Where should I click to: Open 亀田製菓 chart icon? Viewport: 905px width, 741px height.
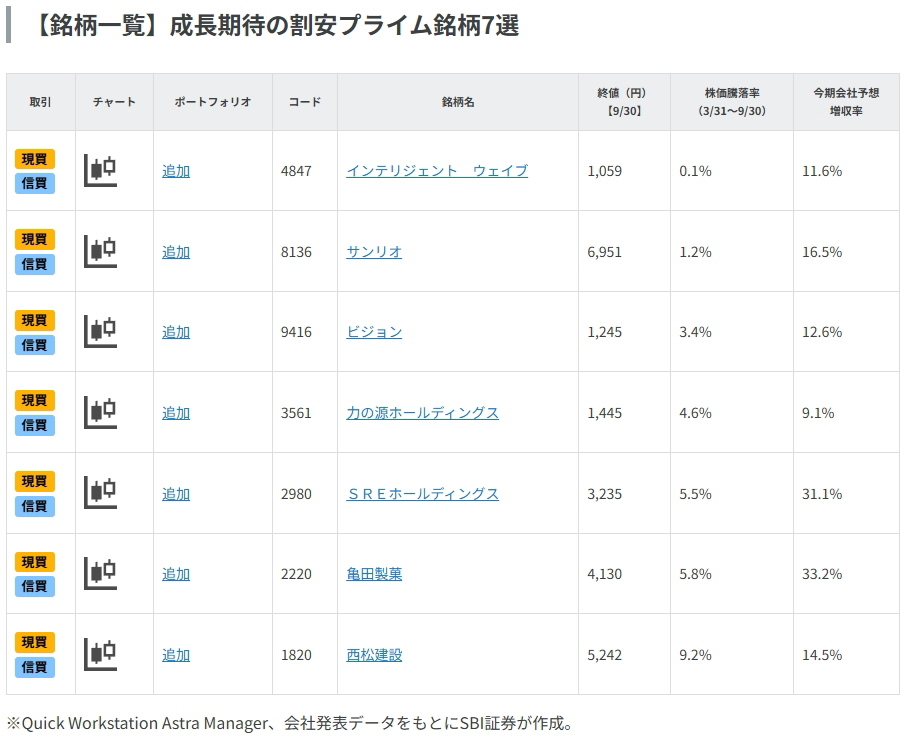[100, 573]
